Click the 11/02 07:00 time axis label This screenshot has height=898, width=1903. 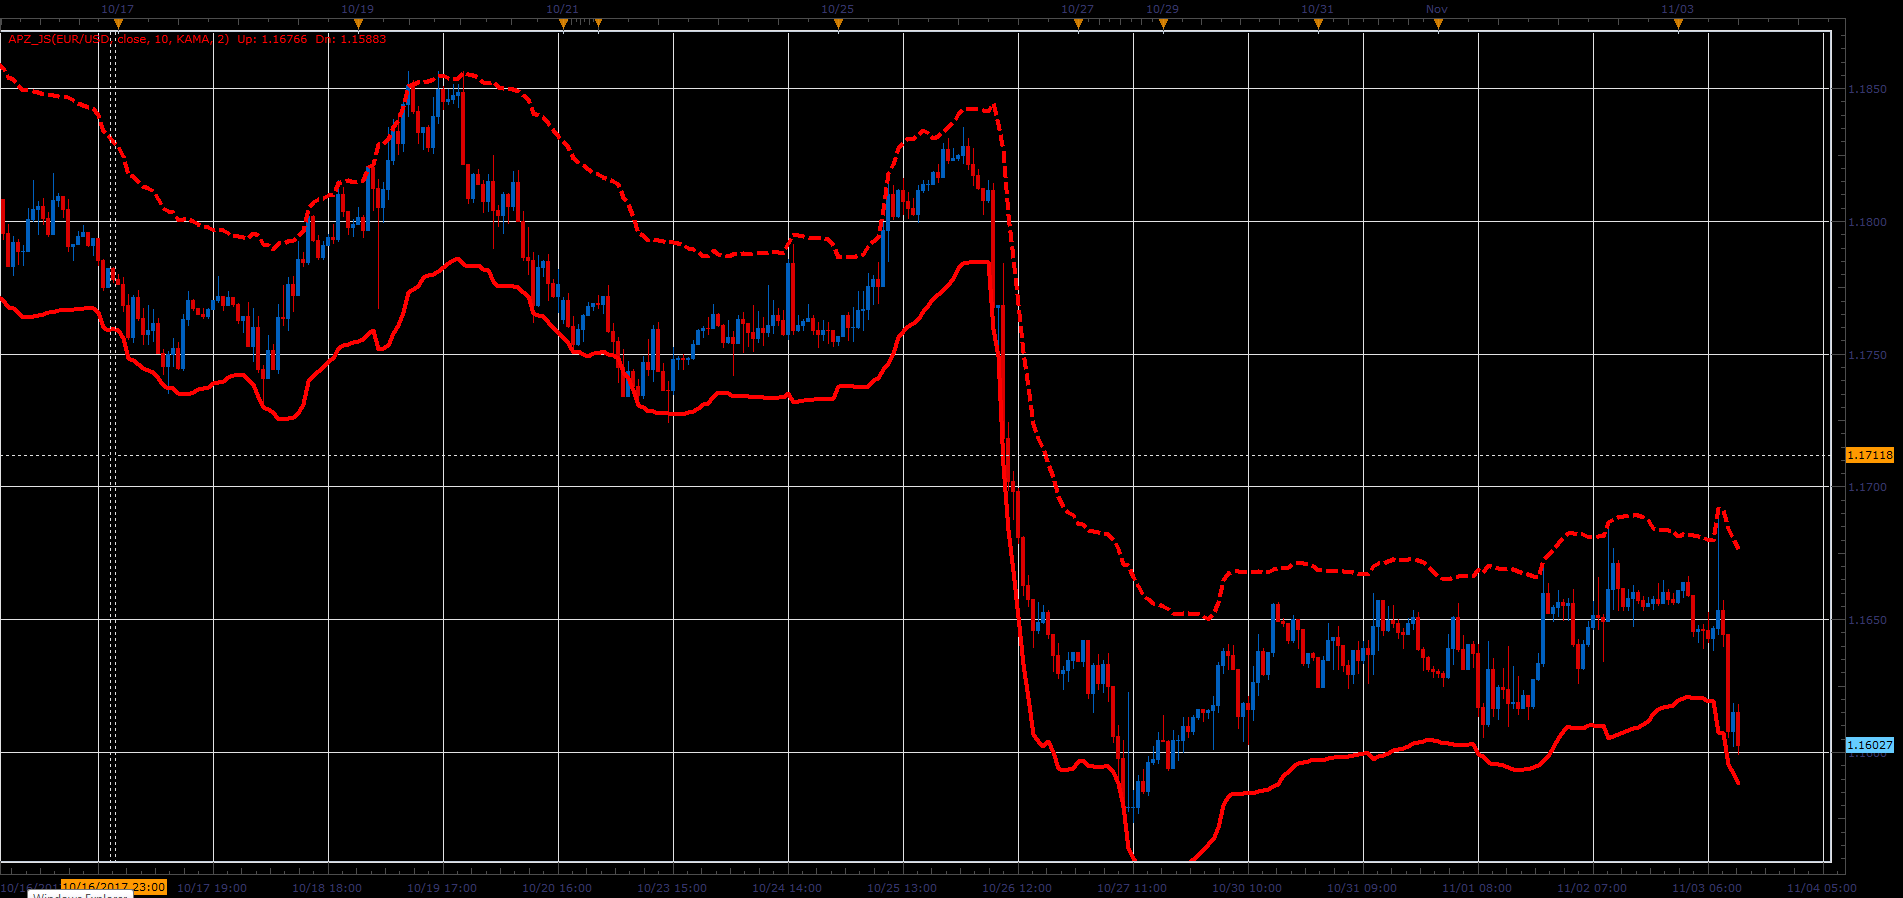pyautogui.click(x=1592, y=888)
